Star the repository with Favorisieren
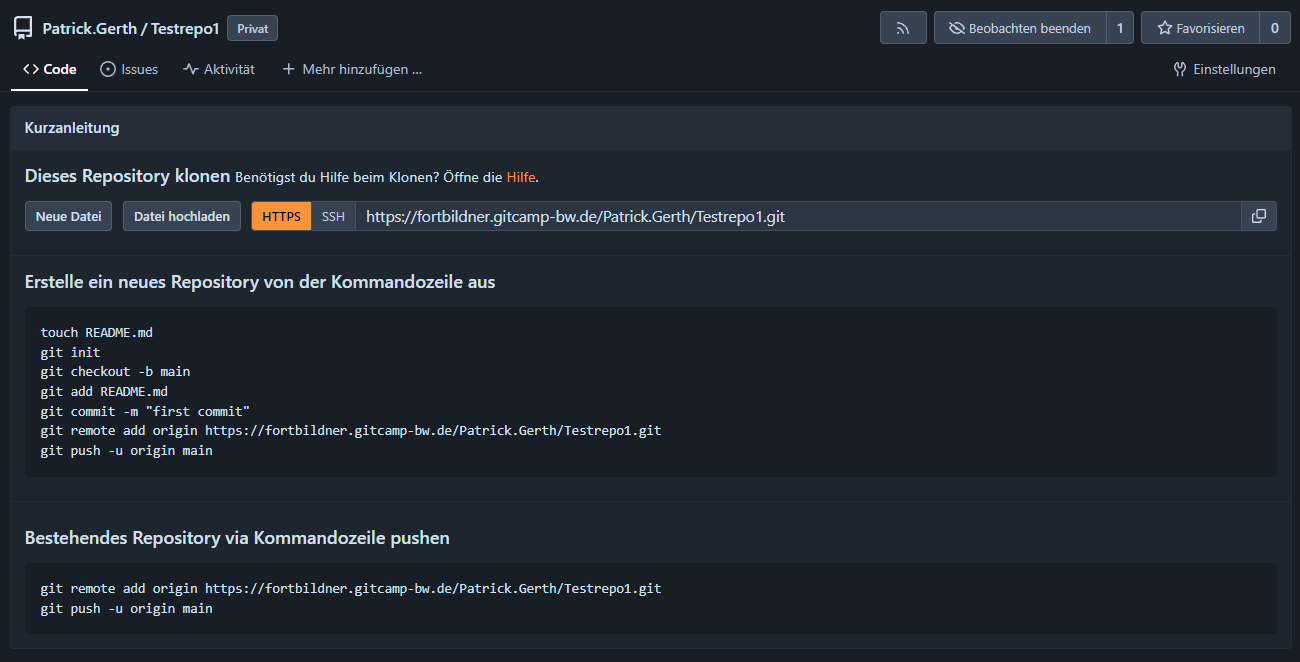 coord(1200,28)
